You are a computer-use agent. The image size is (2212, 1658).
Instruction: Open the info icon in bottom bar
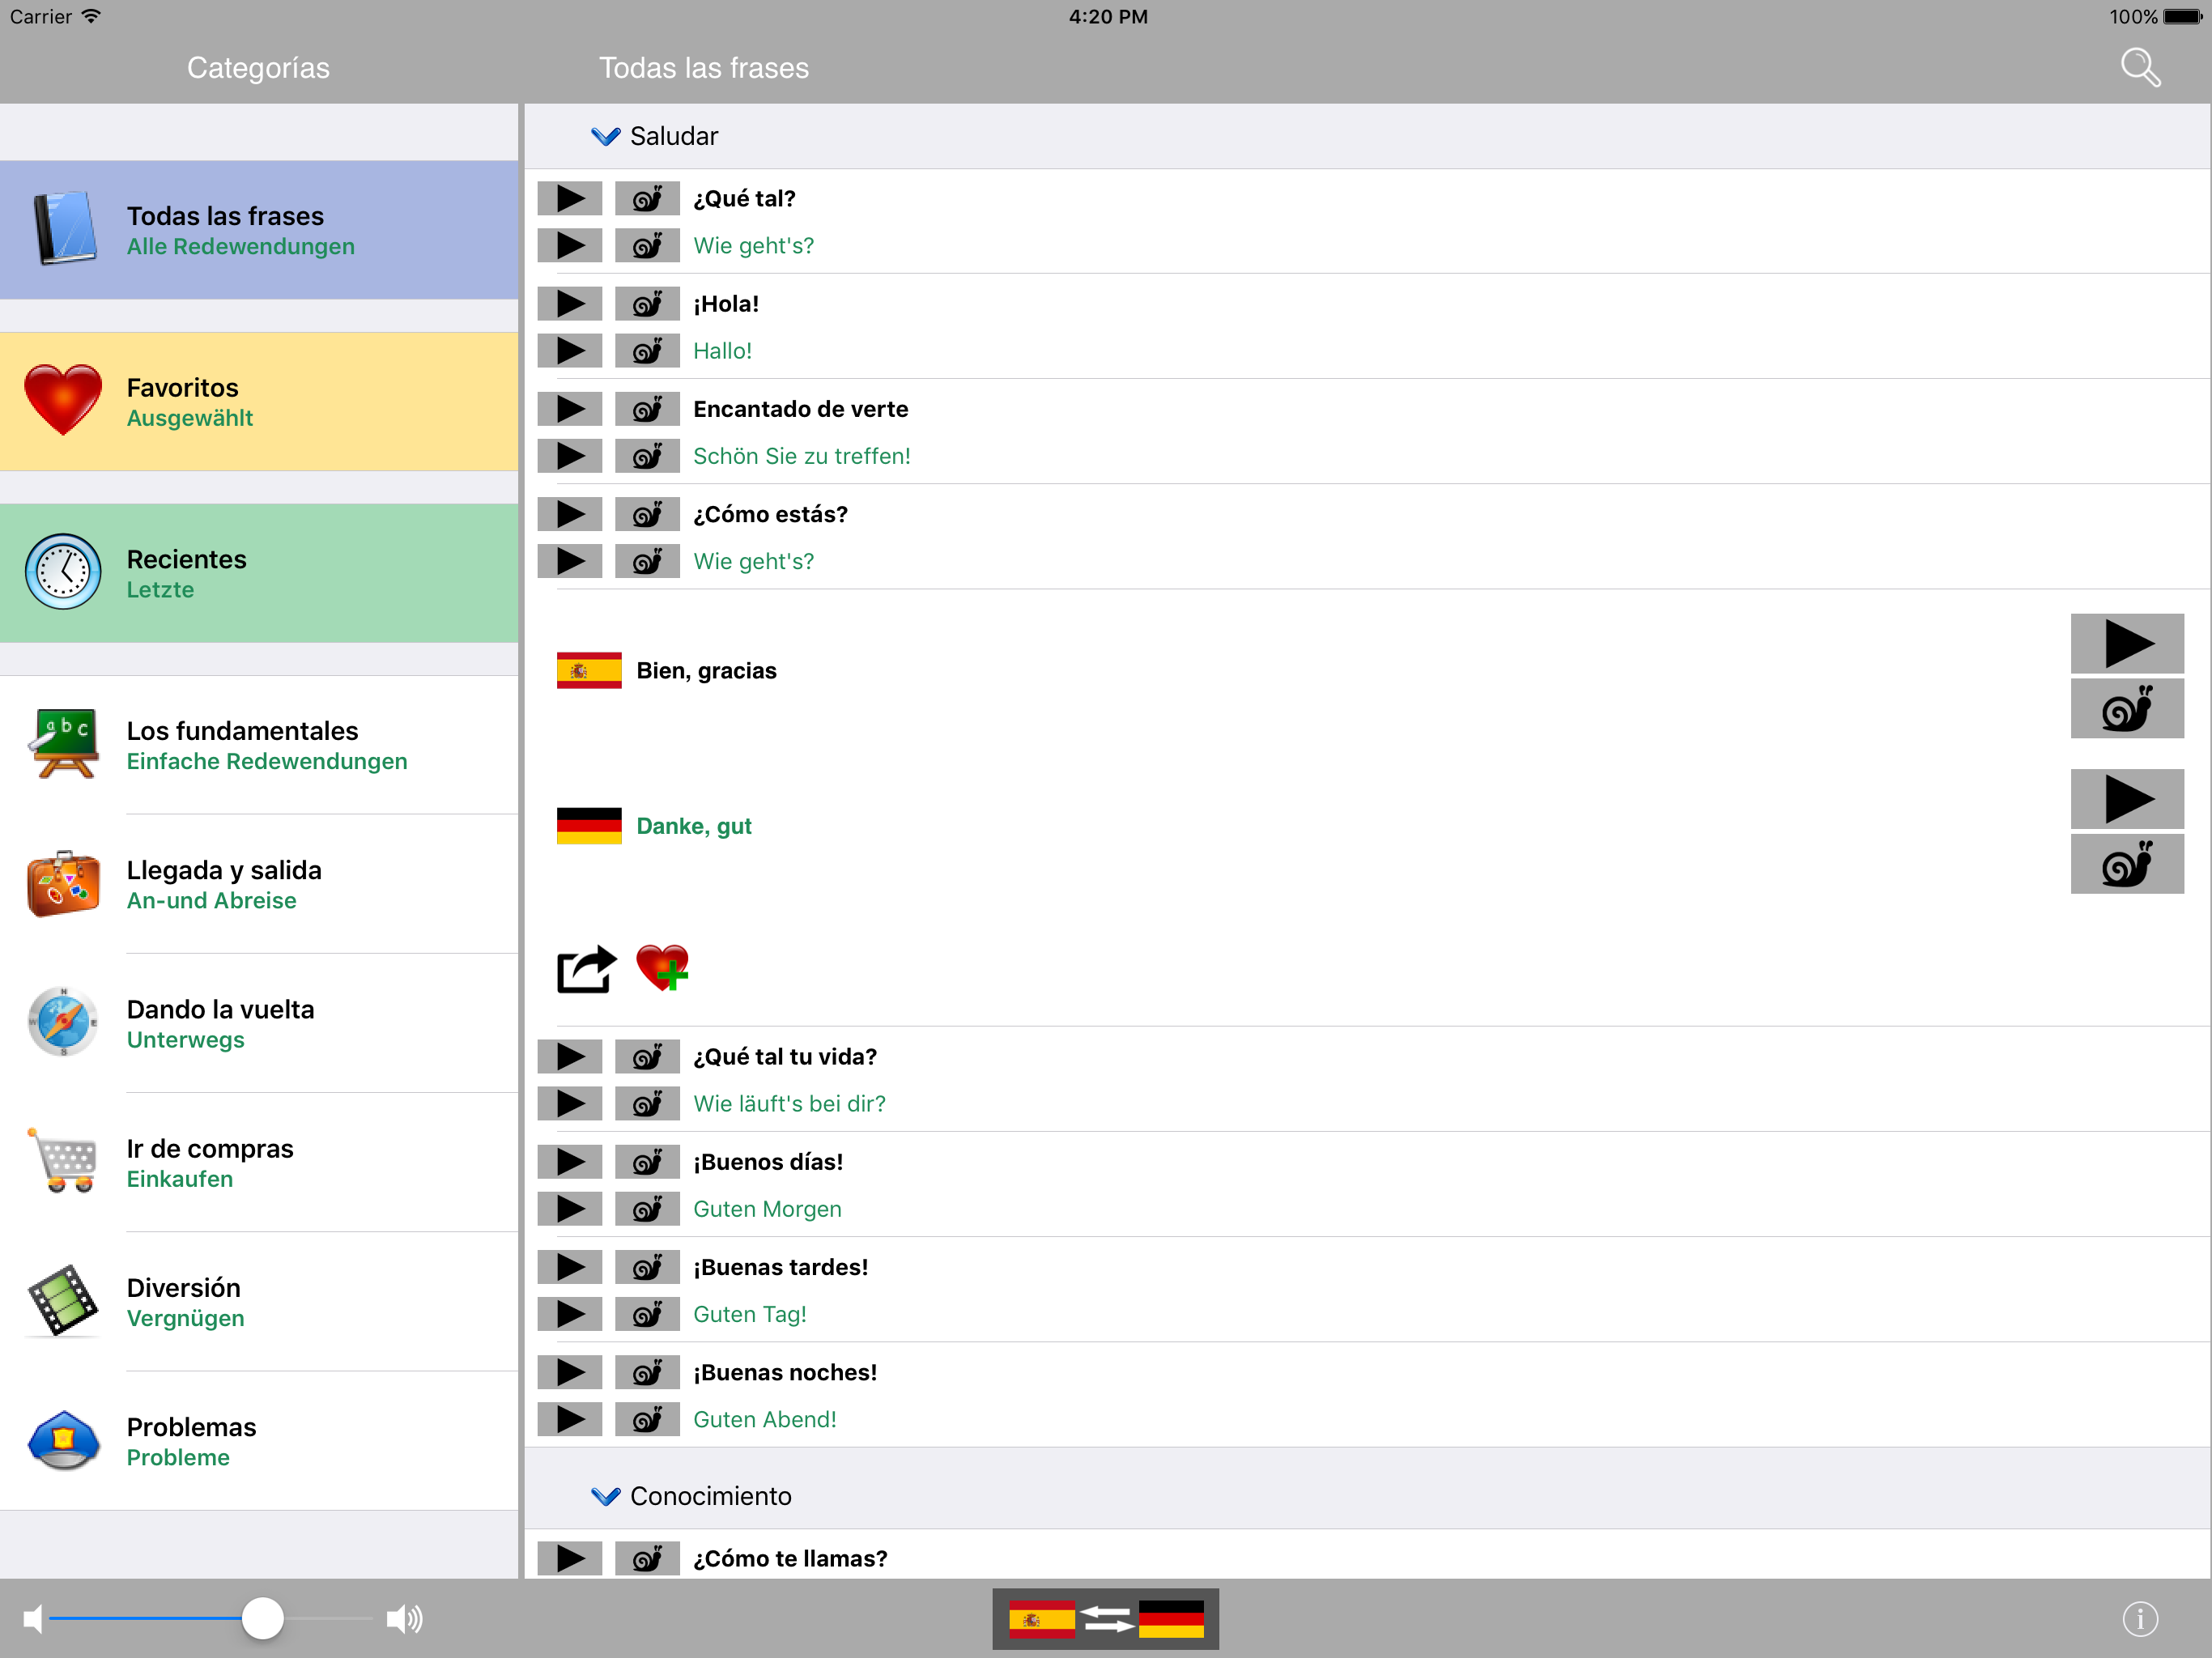(2140, 1618)
